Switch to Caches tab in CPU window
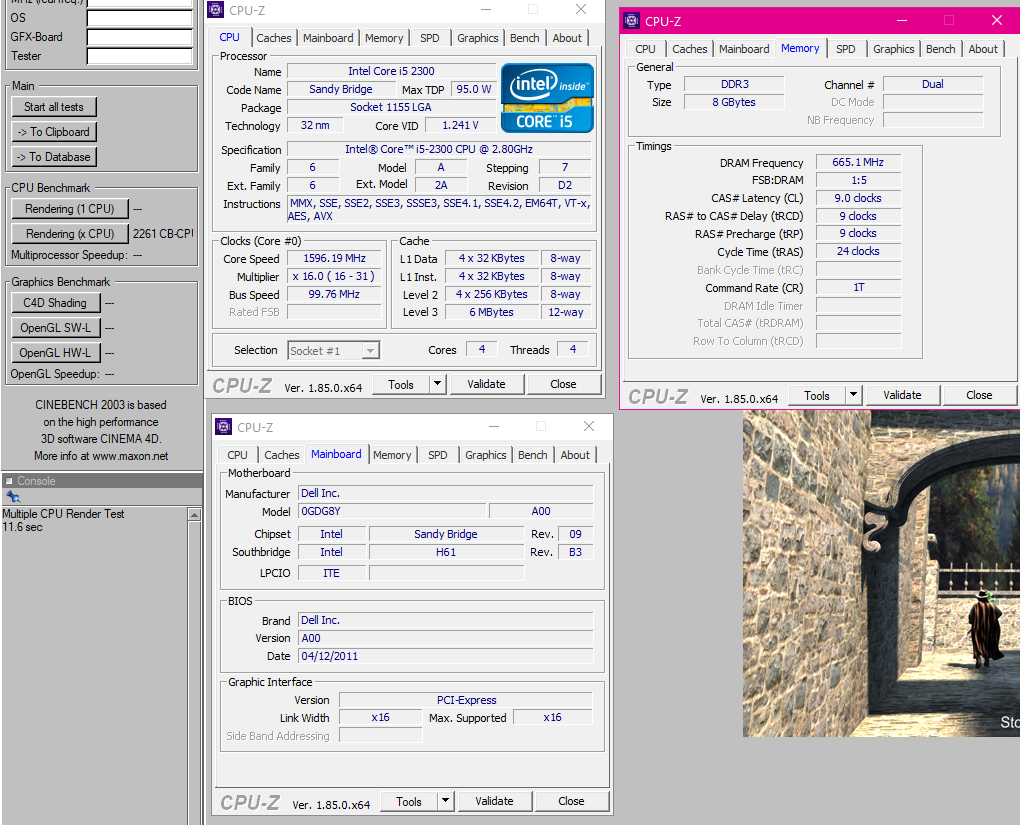The height and width of the screenshot is (825, 1020). tap(273, 38)
